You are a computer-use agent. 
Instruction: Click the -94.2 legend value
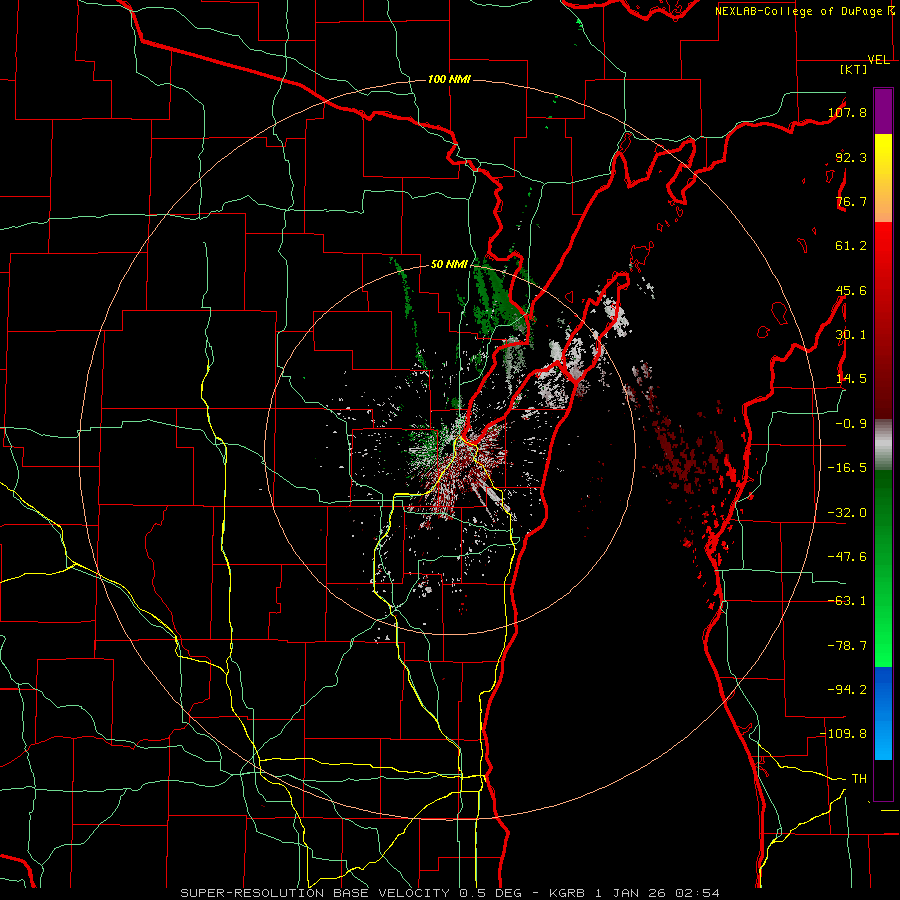point(847,690)
